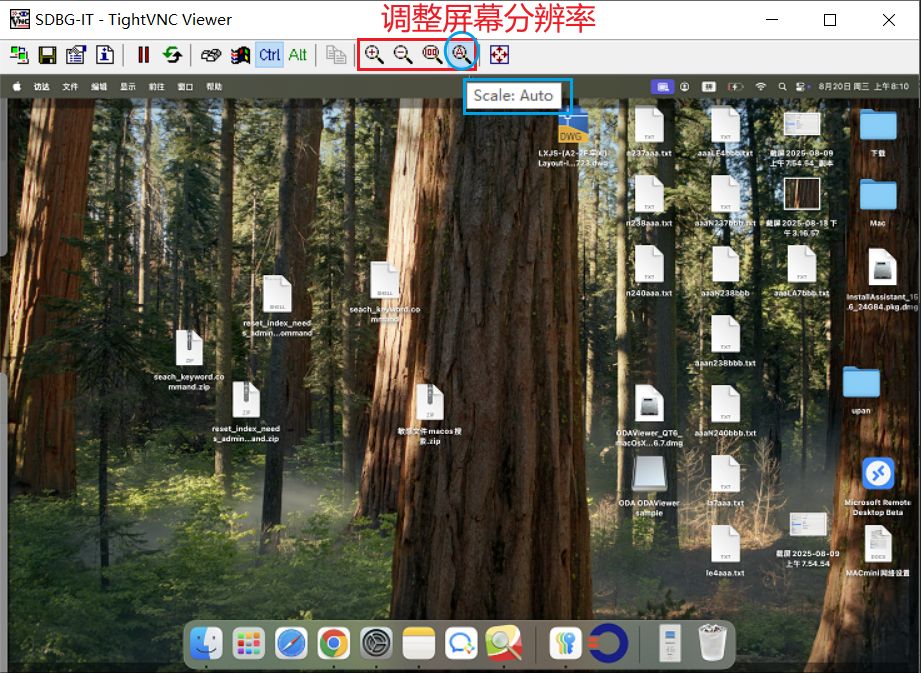This screenshot has height=673, width=921.
Task: Send Ctrl+Esc Windows flag icon
Action: (240, 55)
